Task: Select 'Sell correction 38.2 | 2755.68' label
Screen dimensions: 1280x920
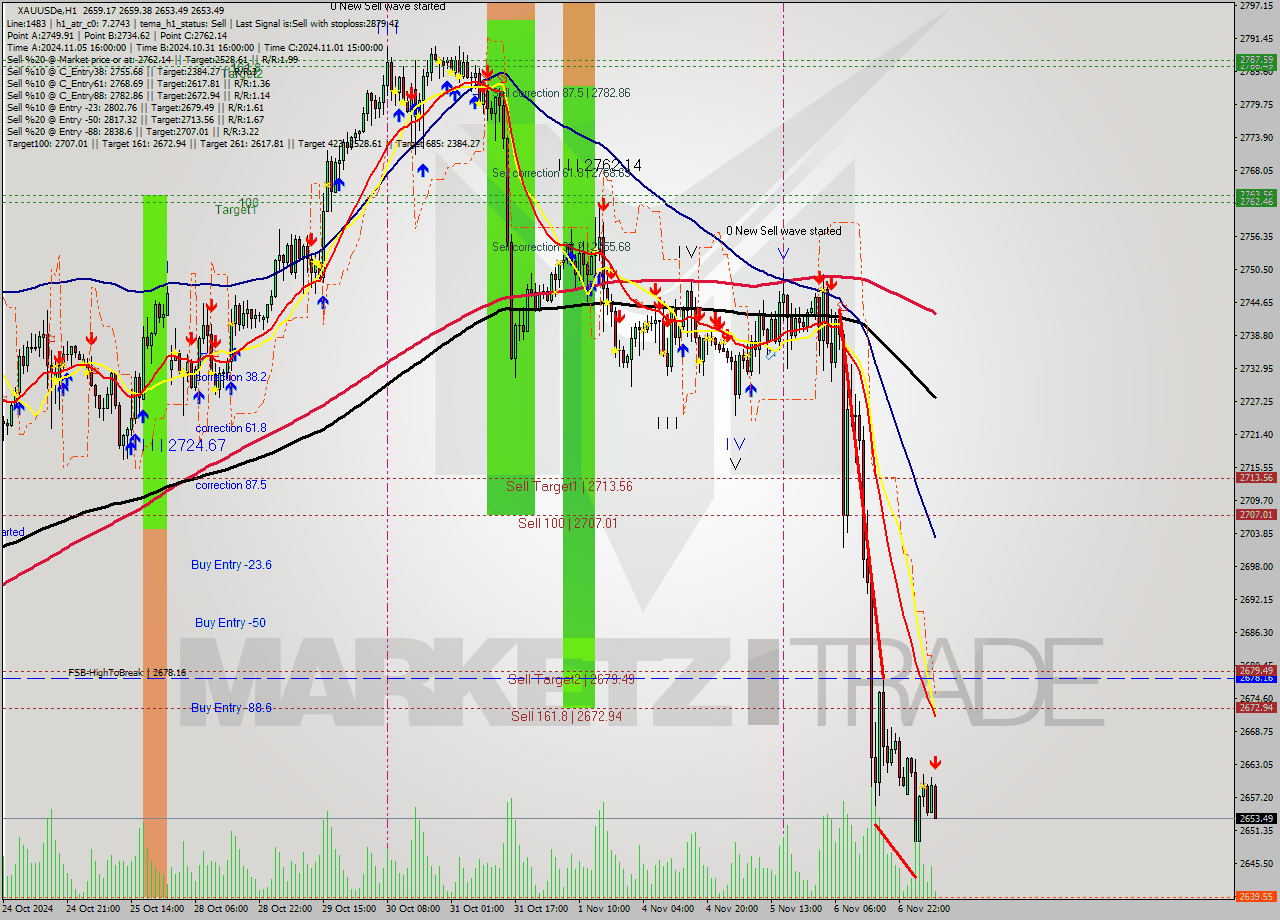Action: click(560, 247)
